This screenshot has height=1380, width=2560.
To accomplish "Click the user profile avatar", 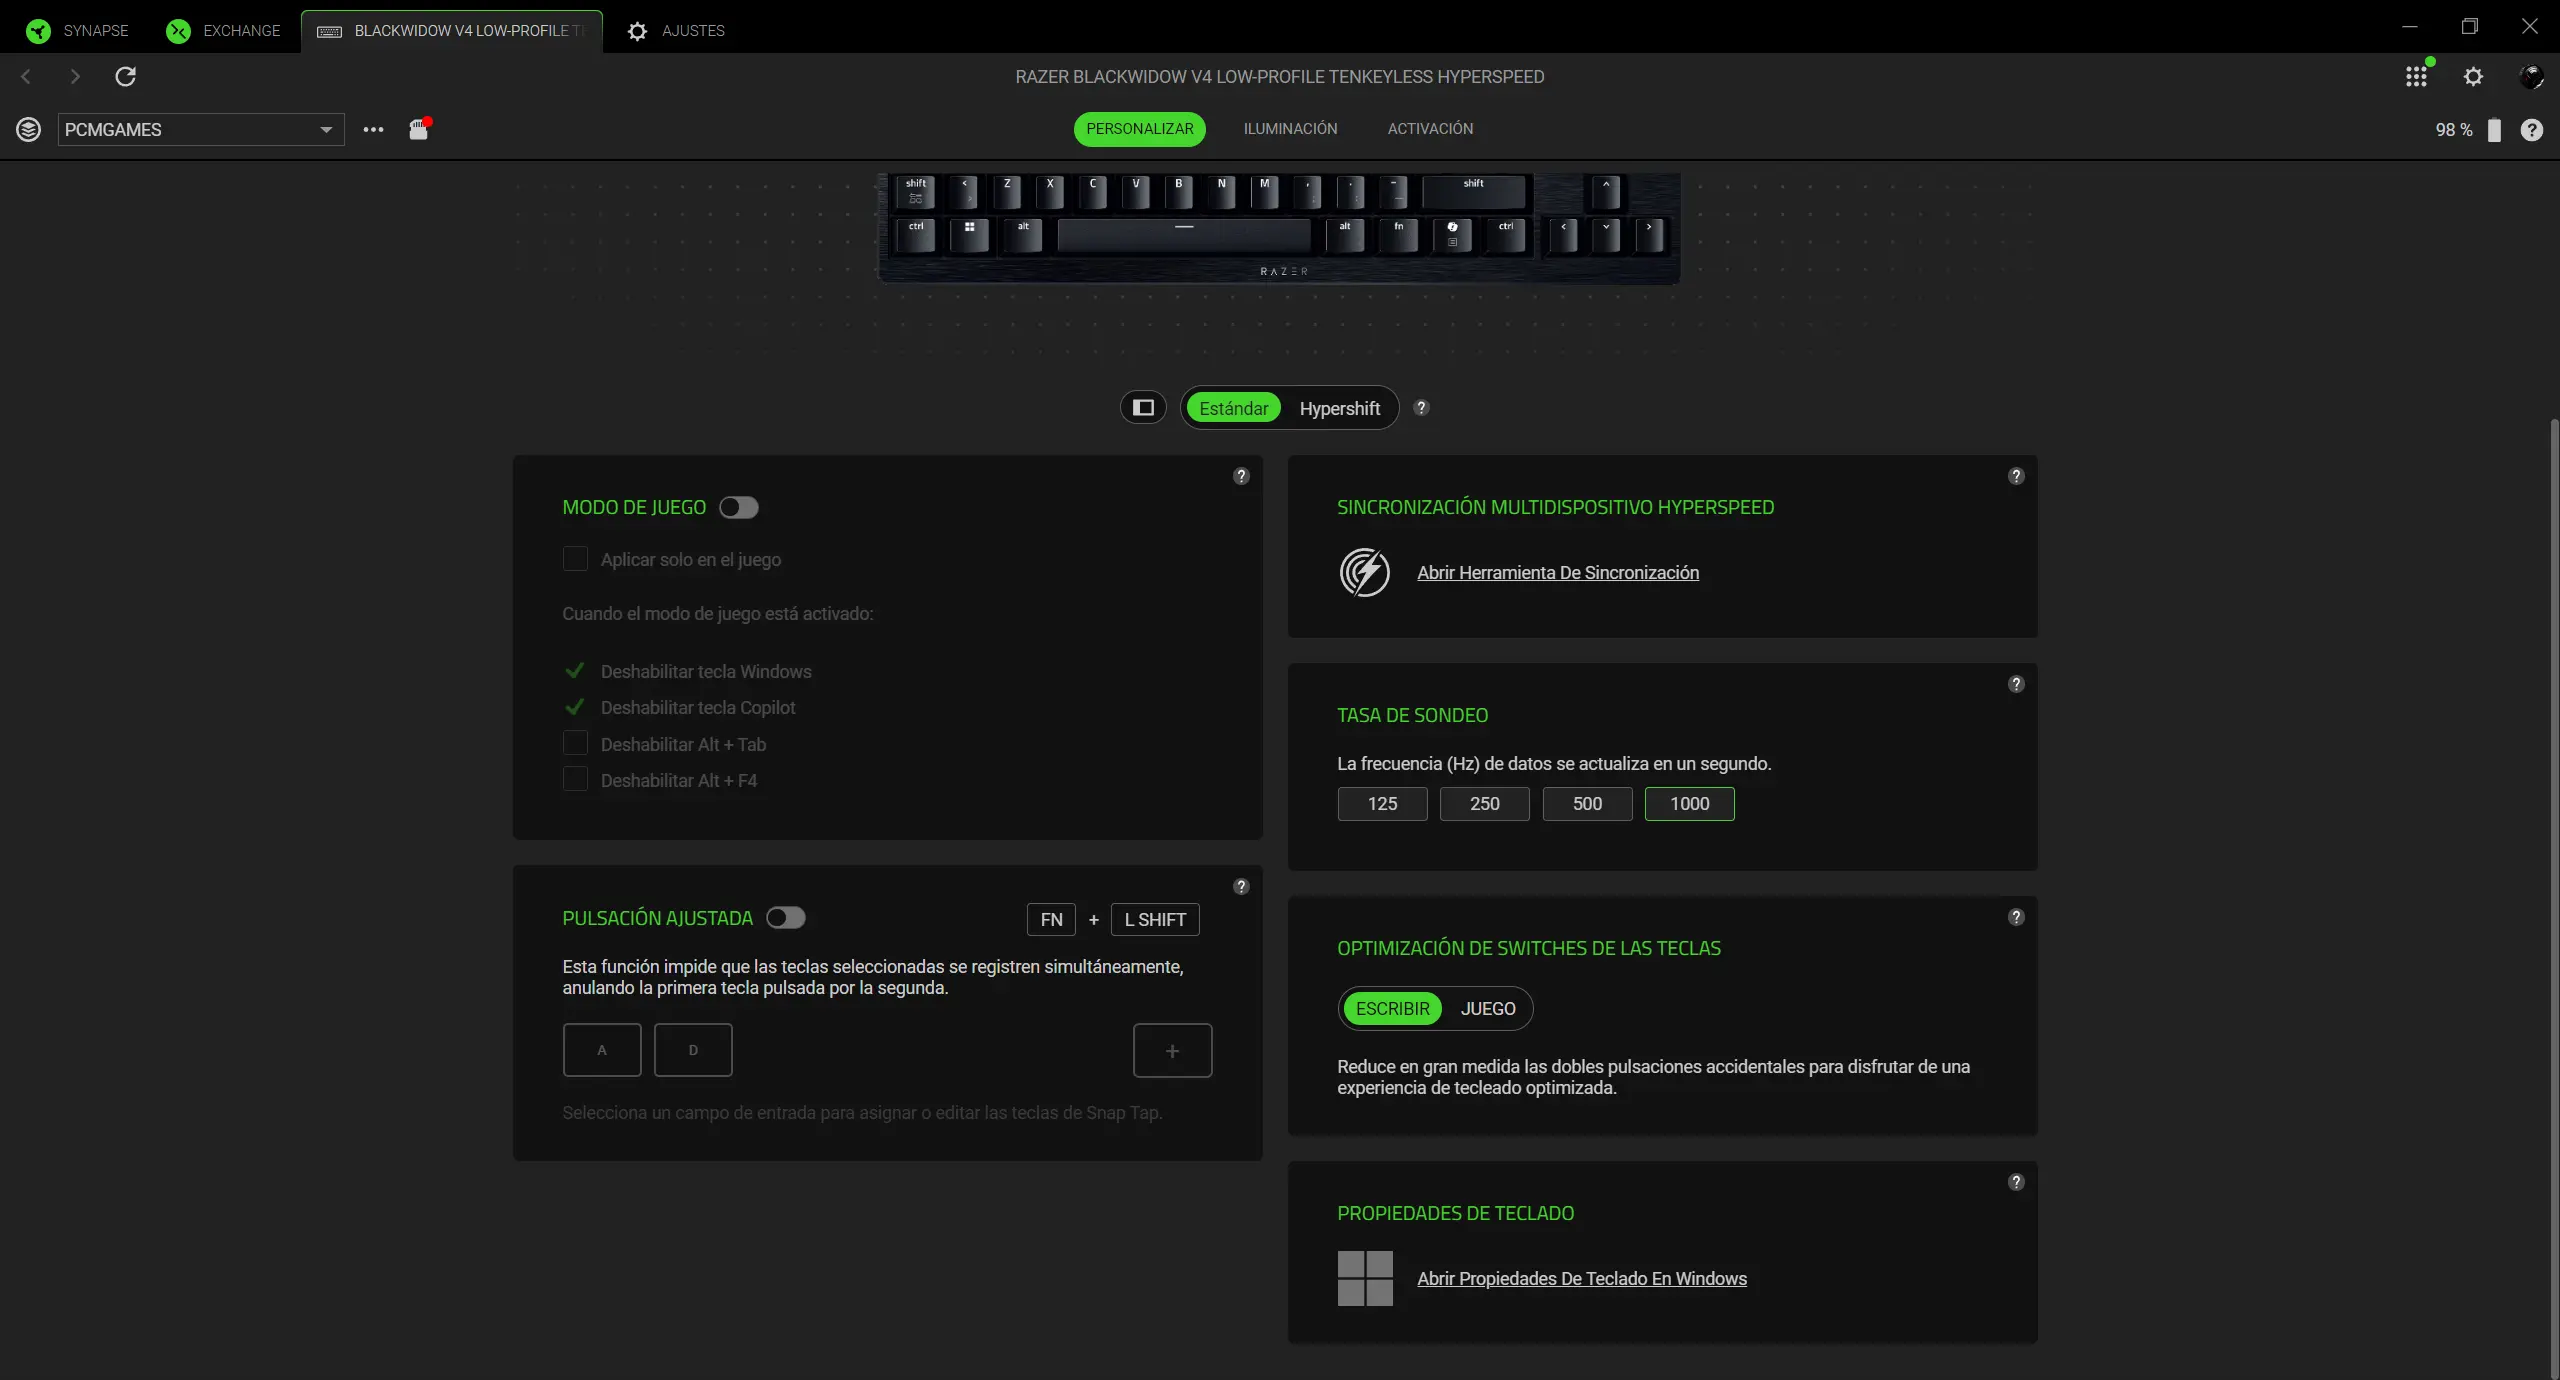I will (2531, 76).
